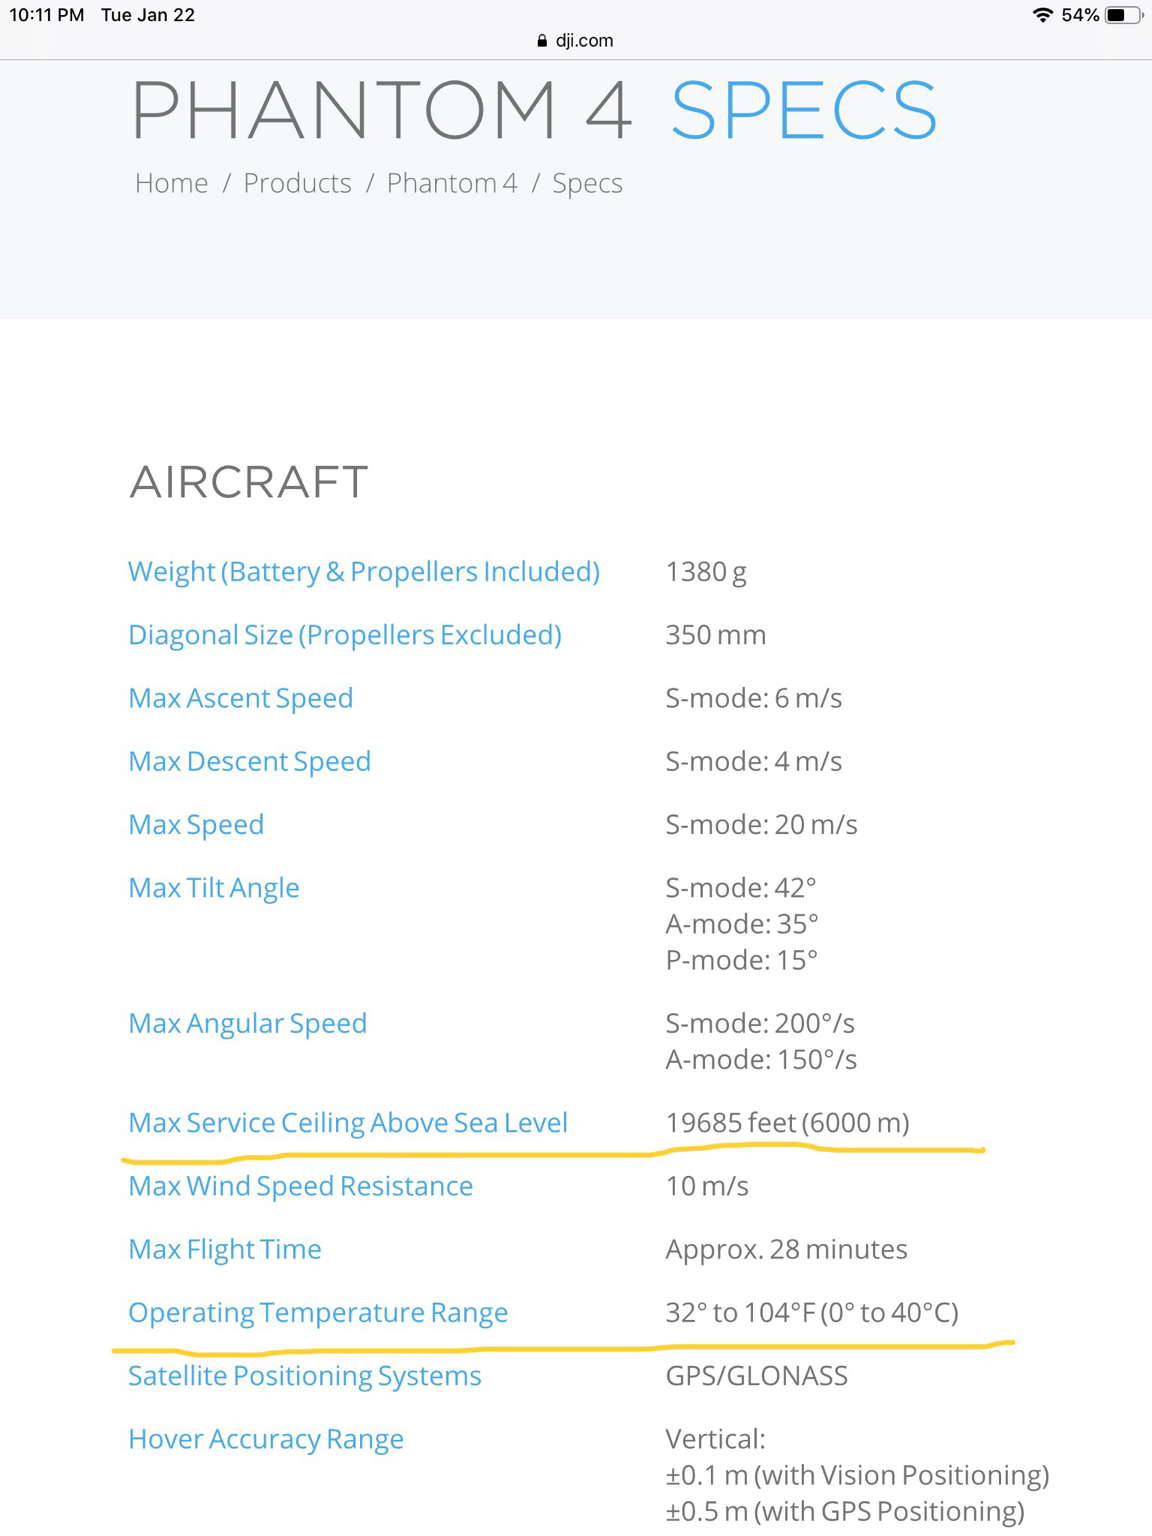Open the Phantom 4 breadcrumb link
Screen dimensions: 1152x1536
click(x=452, y=183)
